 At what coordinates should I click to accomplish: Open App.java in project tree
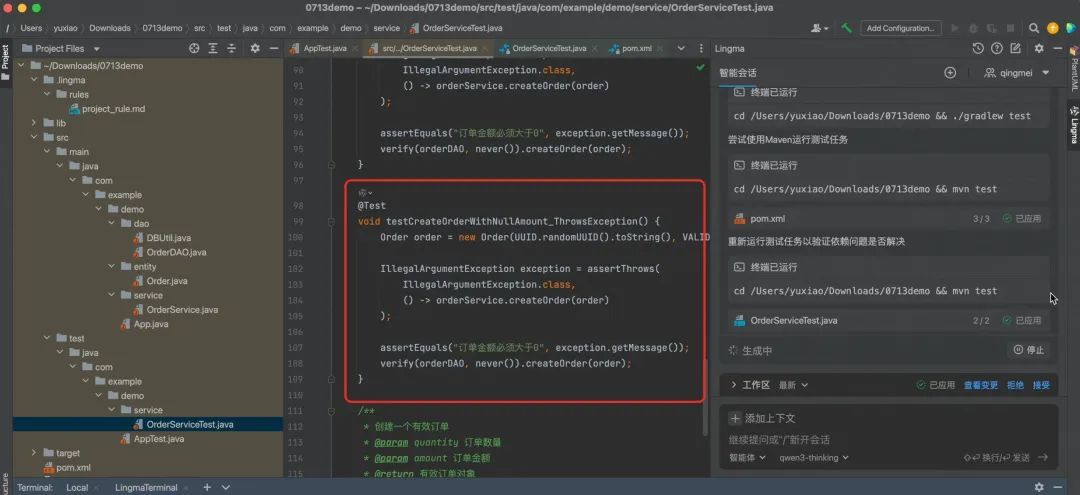pyautogui.click(x=151, y=324)
